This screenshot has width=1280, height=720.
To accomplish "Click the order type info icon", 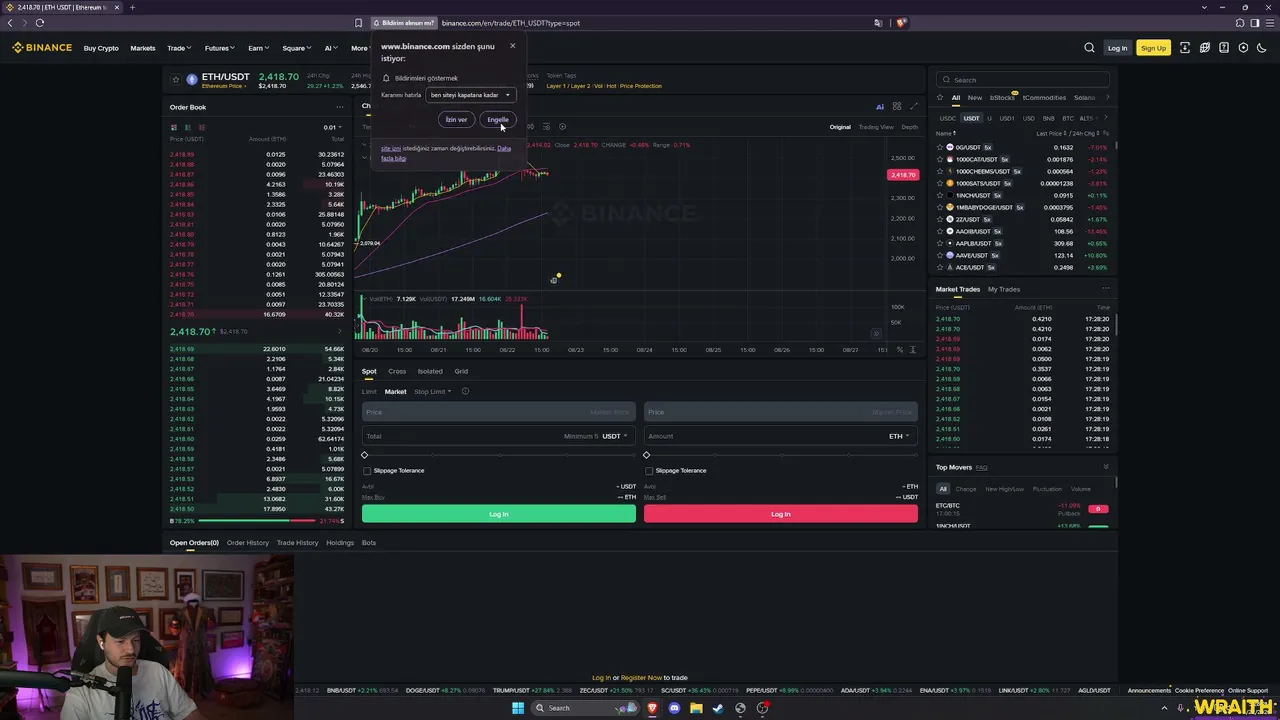I will (x=465, y=392).
